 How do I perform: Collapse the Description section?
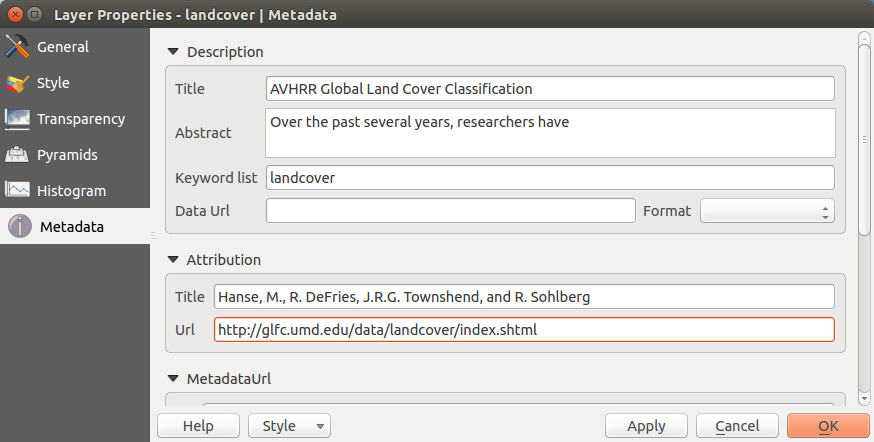[173, 52]
